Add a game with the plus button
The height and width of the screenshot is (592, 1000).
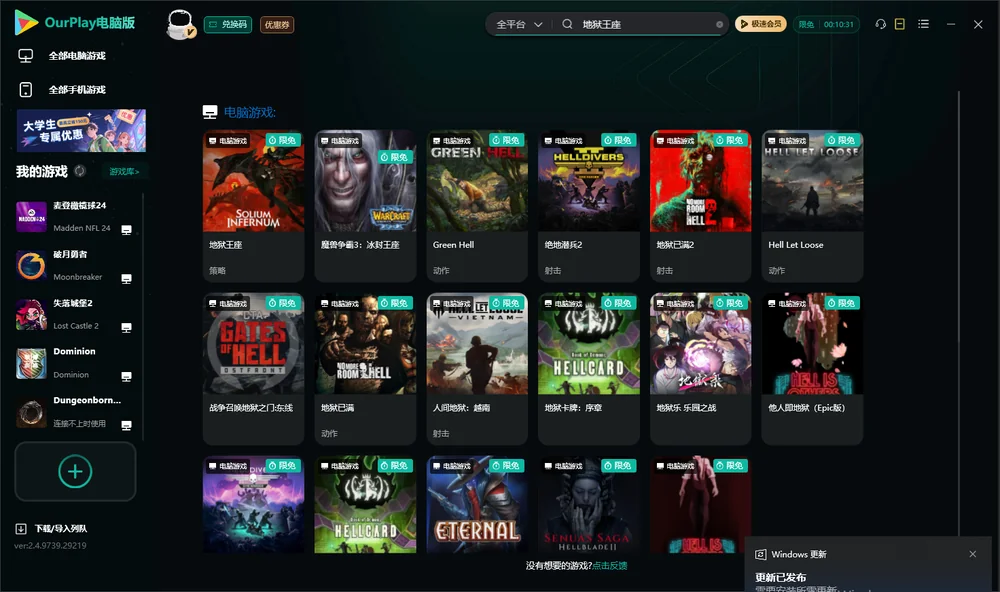[75, 471]
